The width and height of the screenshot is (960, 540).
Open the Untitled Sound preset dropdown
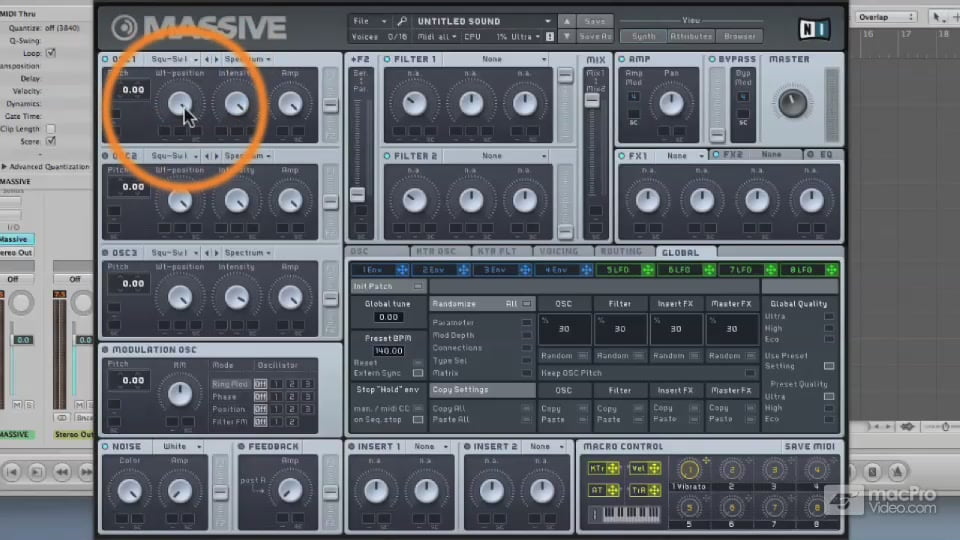[484, 21]
